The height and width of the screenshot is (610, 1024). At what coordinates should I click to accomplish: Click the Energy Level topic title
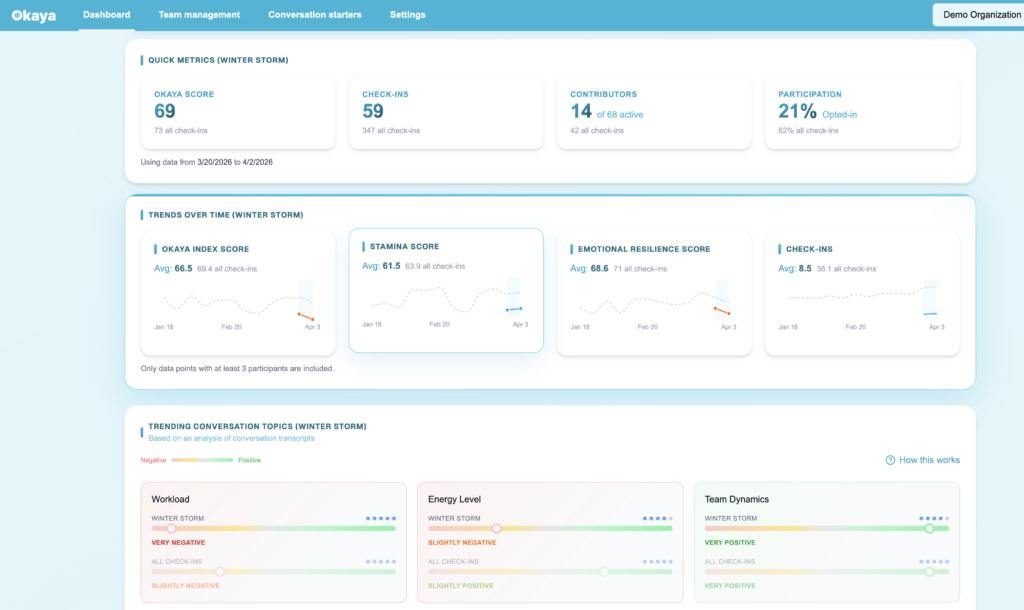pos(455,499)
